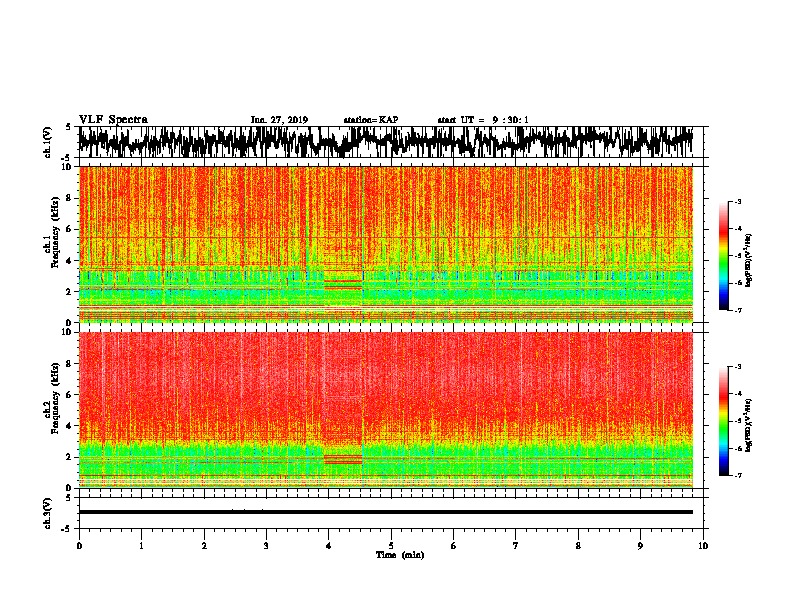Click the "station=KAP" header label
792x612 pixels.
(371, 120)
